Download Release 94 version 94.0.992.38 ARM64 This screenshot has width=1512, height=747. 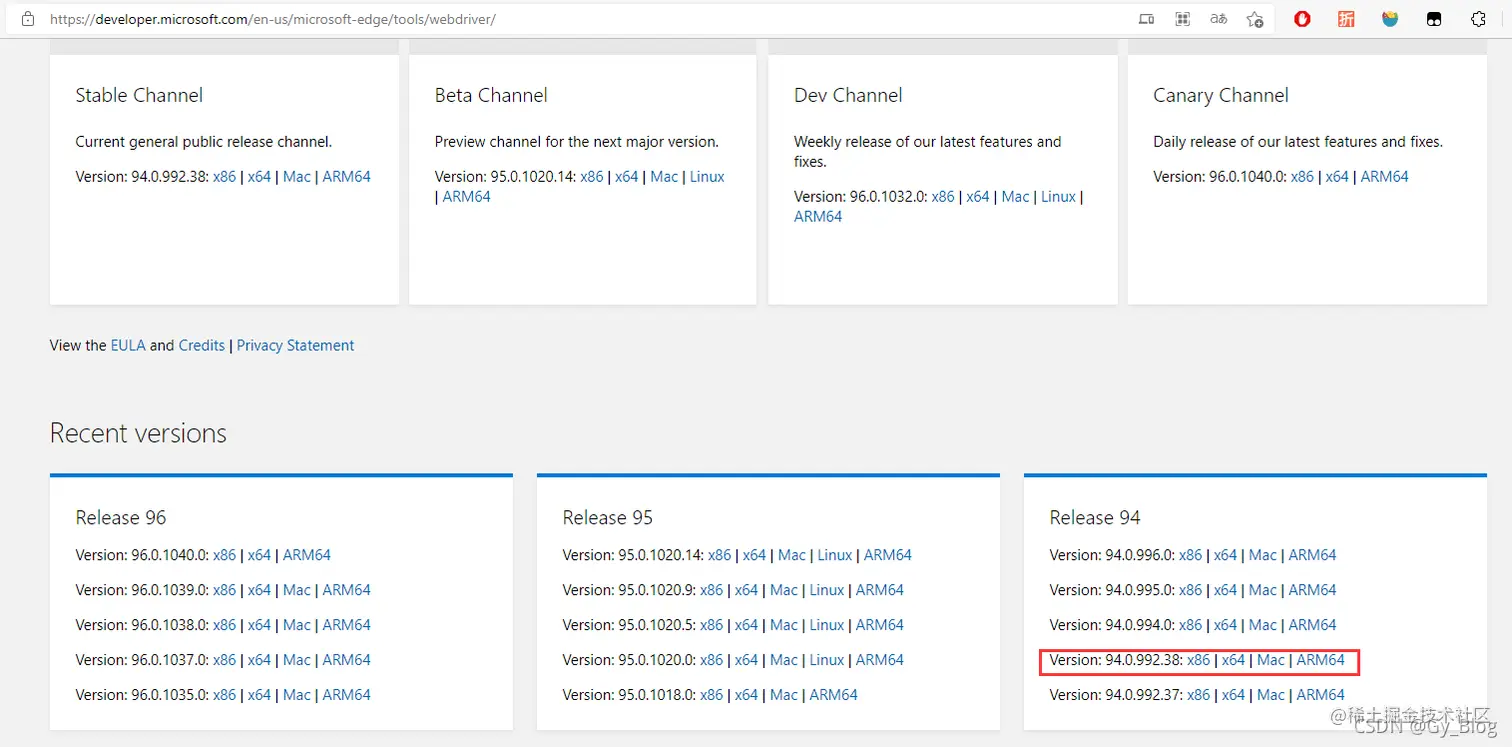(1321, 660)
